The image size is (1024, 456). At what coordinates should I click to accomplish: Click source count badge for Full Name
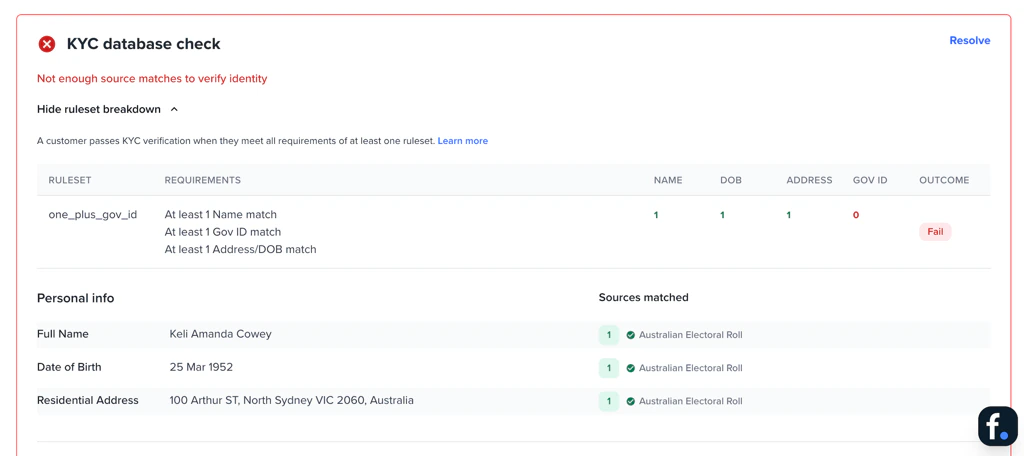[609, 335]
